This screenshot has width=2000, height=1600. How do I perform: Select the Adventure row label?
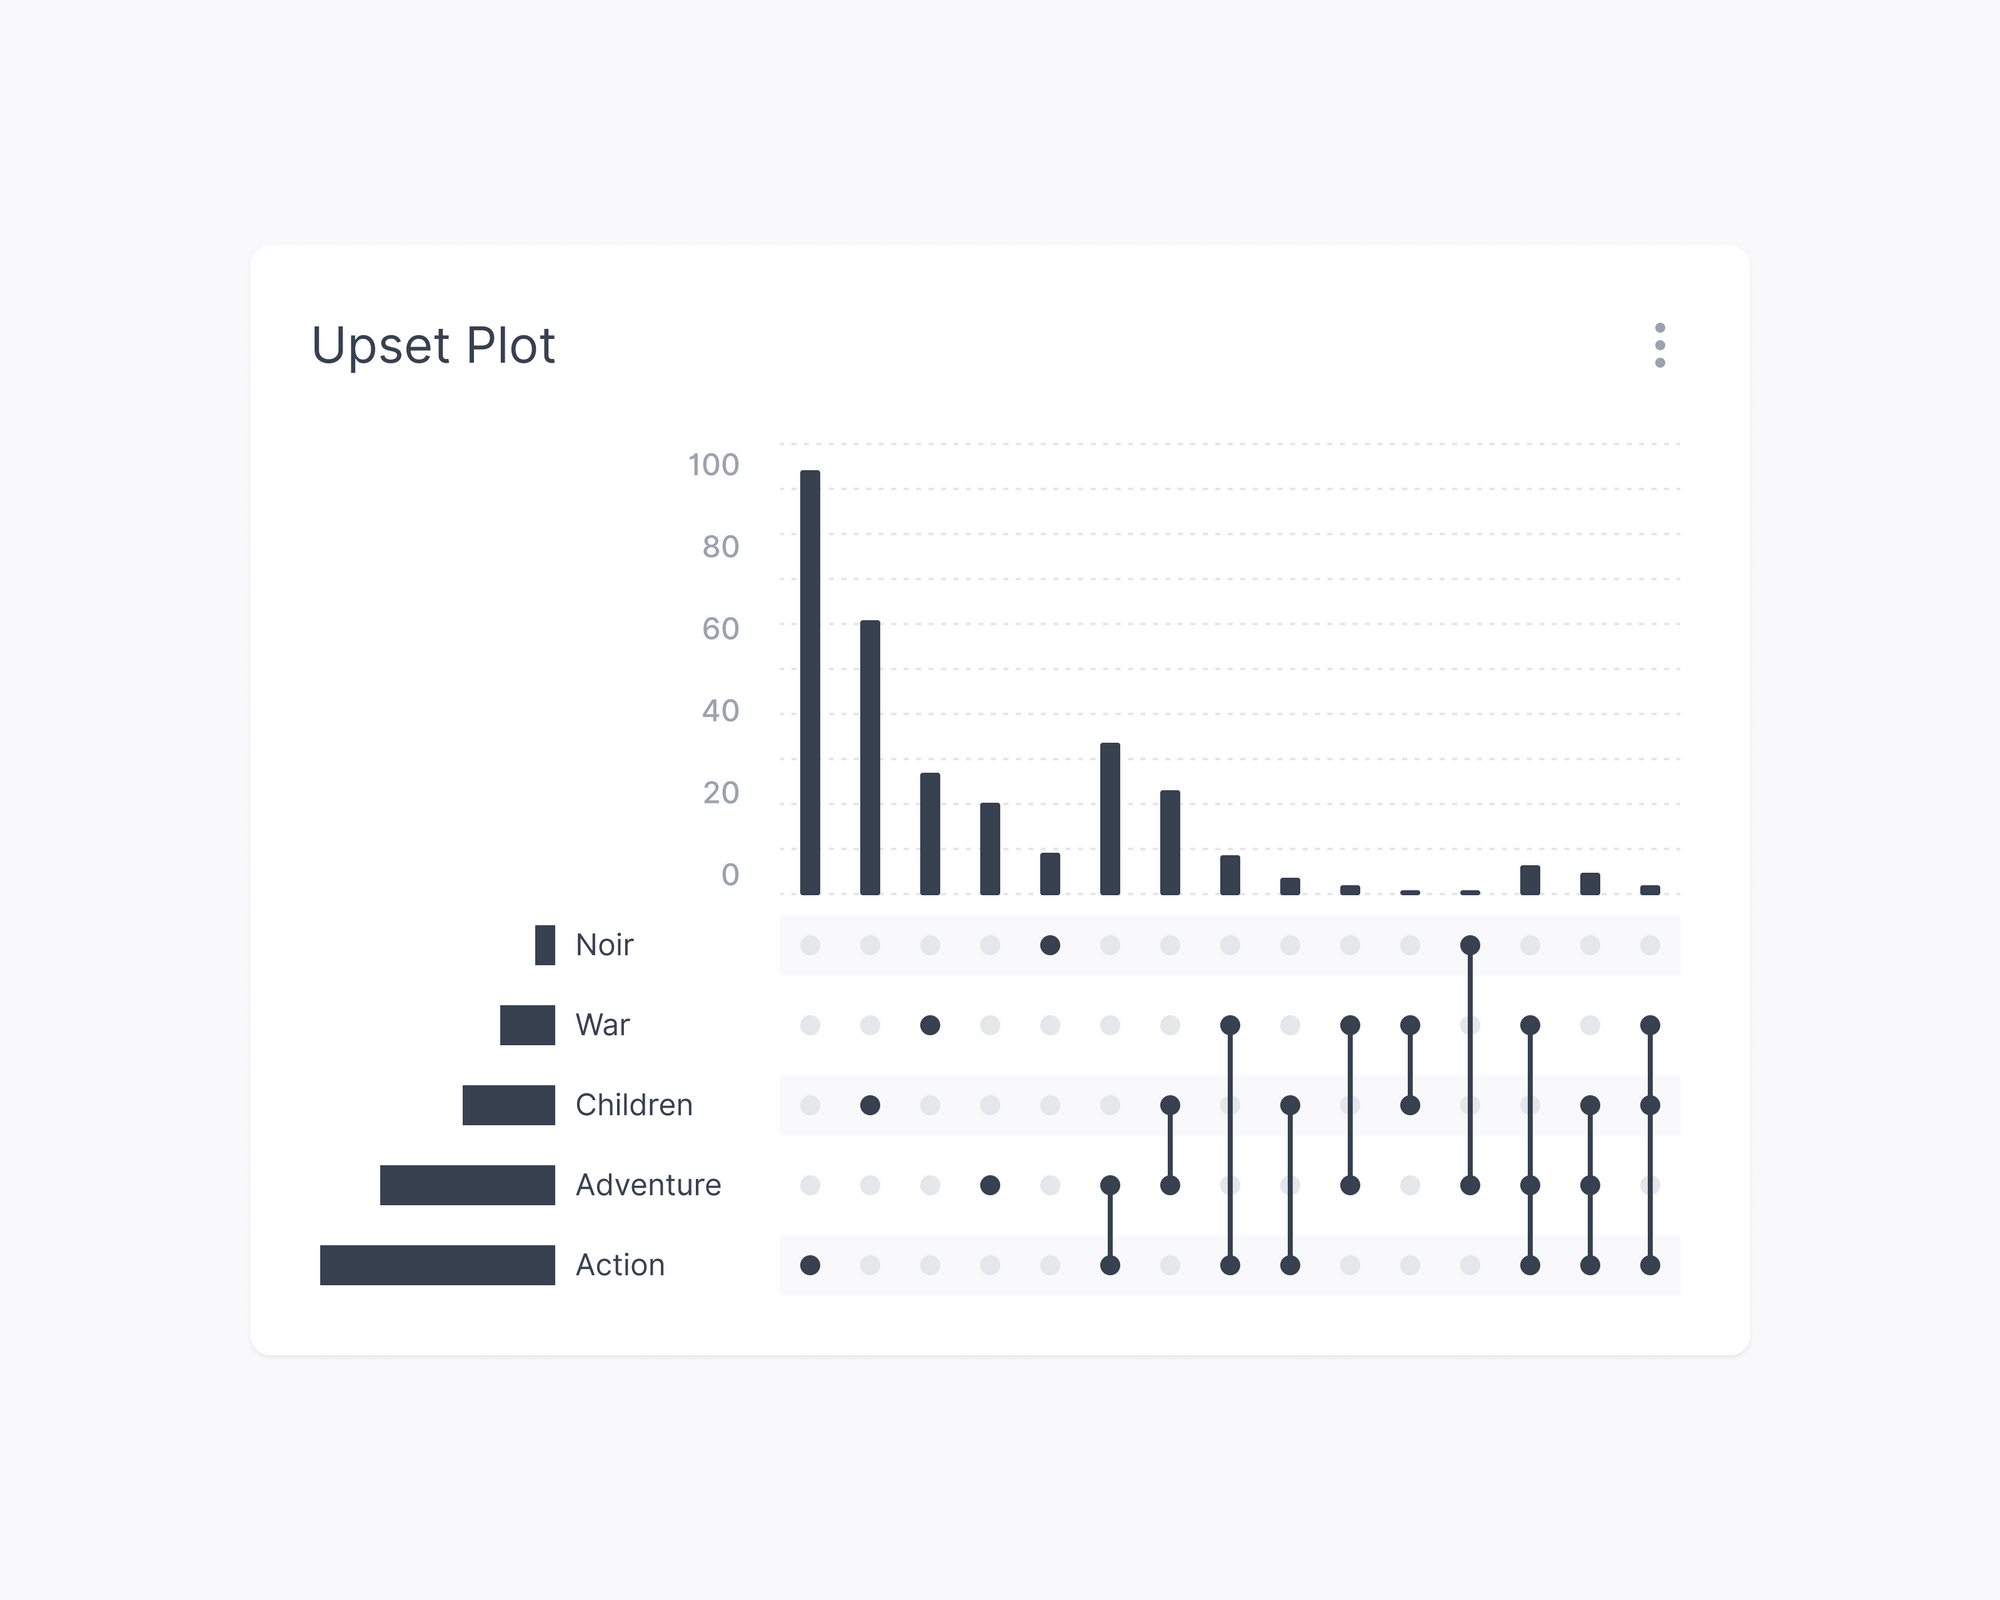647,1184
